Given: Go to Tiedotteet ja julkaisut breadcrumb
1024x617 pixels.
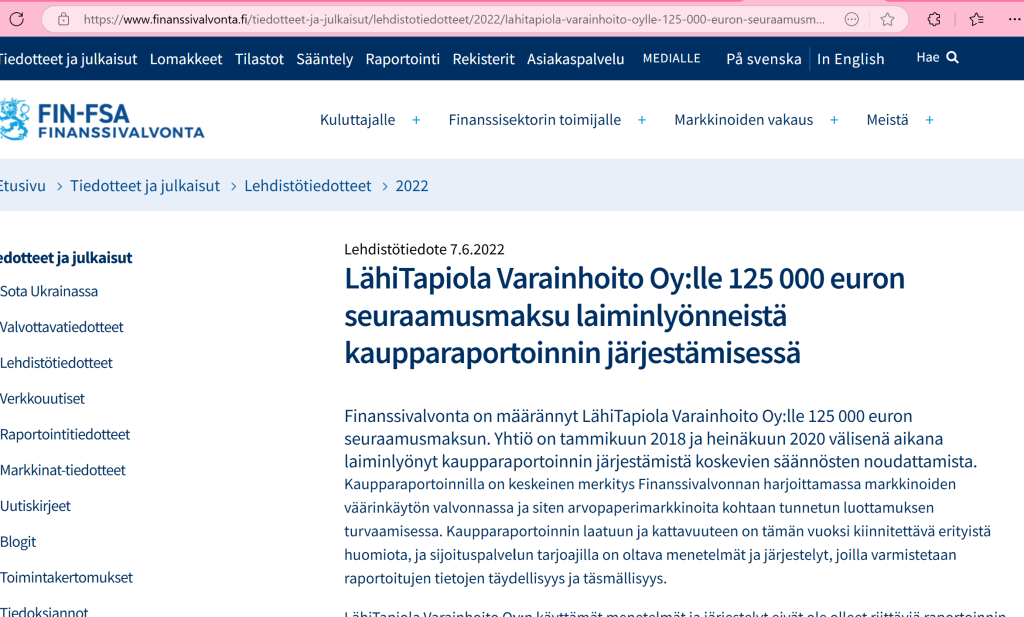Looking at the screenshot, I should [145, 186].
